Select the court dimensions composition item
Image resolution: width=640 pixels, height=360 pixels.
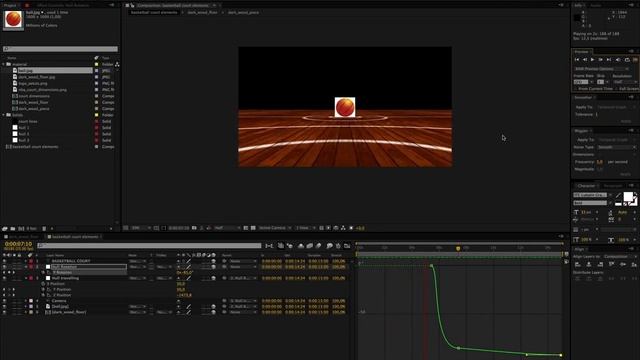point(34,96)
